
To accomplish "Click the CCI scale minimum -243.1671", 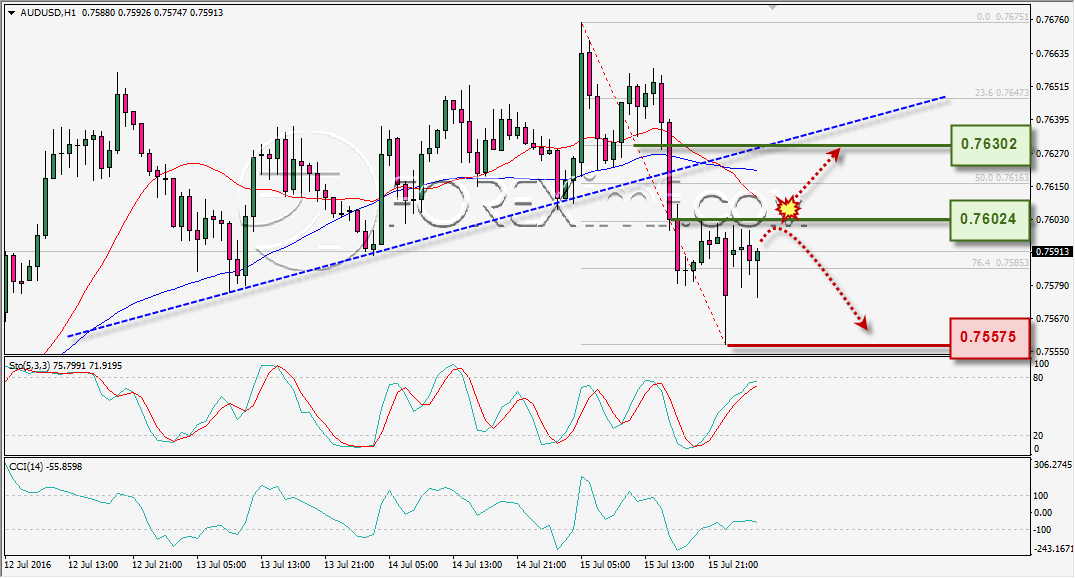I will tap(1052, 549).
